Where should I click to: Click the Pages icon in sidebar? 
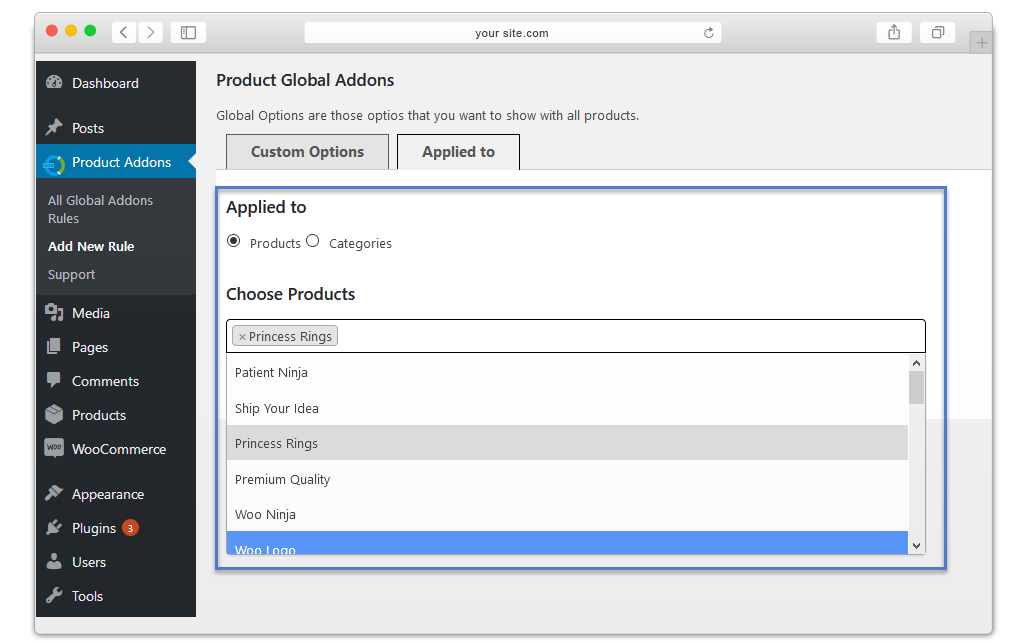54,347
